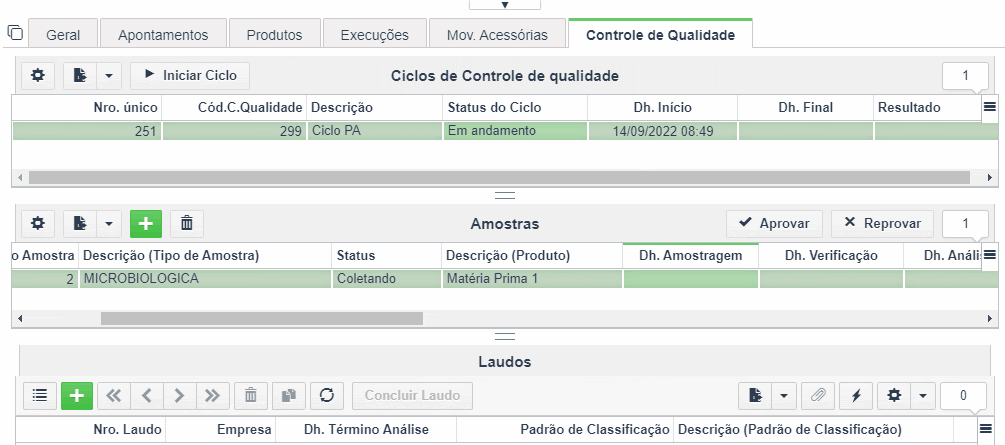
Task: Export data icon in Amostras toolbar
Action: click(80, 223)
